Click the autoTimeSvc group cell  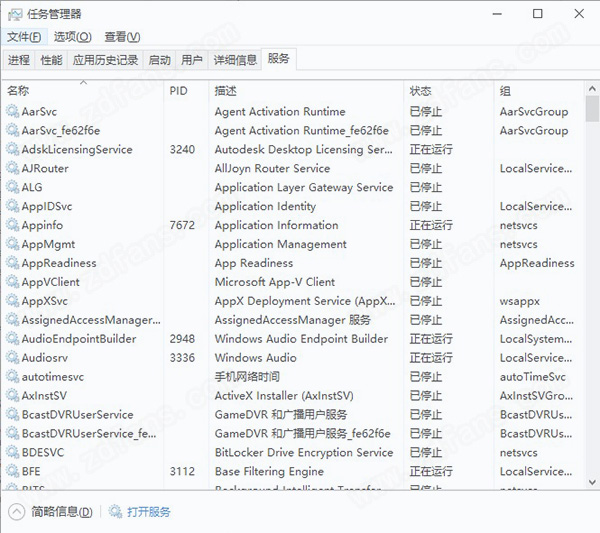(x=533, y=377)
